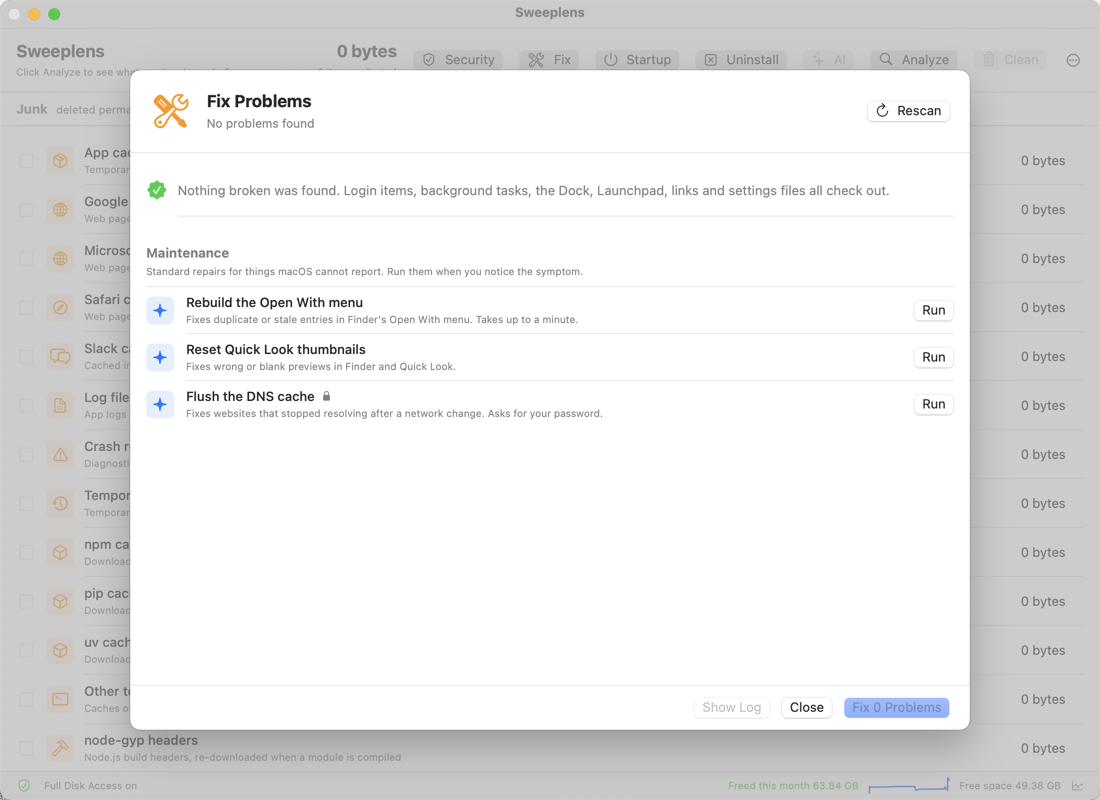
Task: Run Reset Quick Look thumbnails
Action: (x=933, y=357)
